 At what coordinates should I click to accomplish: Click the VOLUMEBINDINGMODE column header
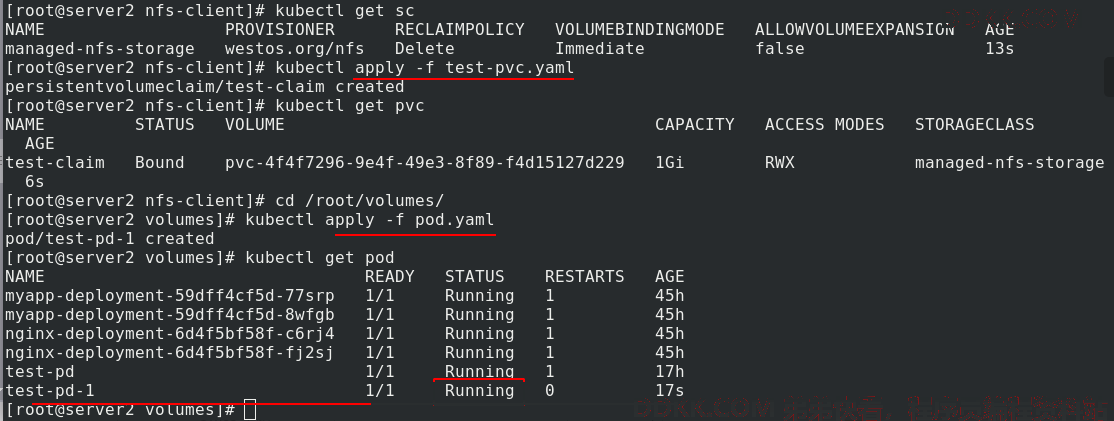[639, 30]
